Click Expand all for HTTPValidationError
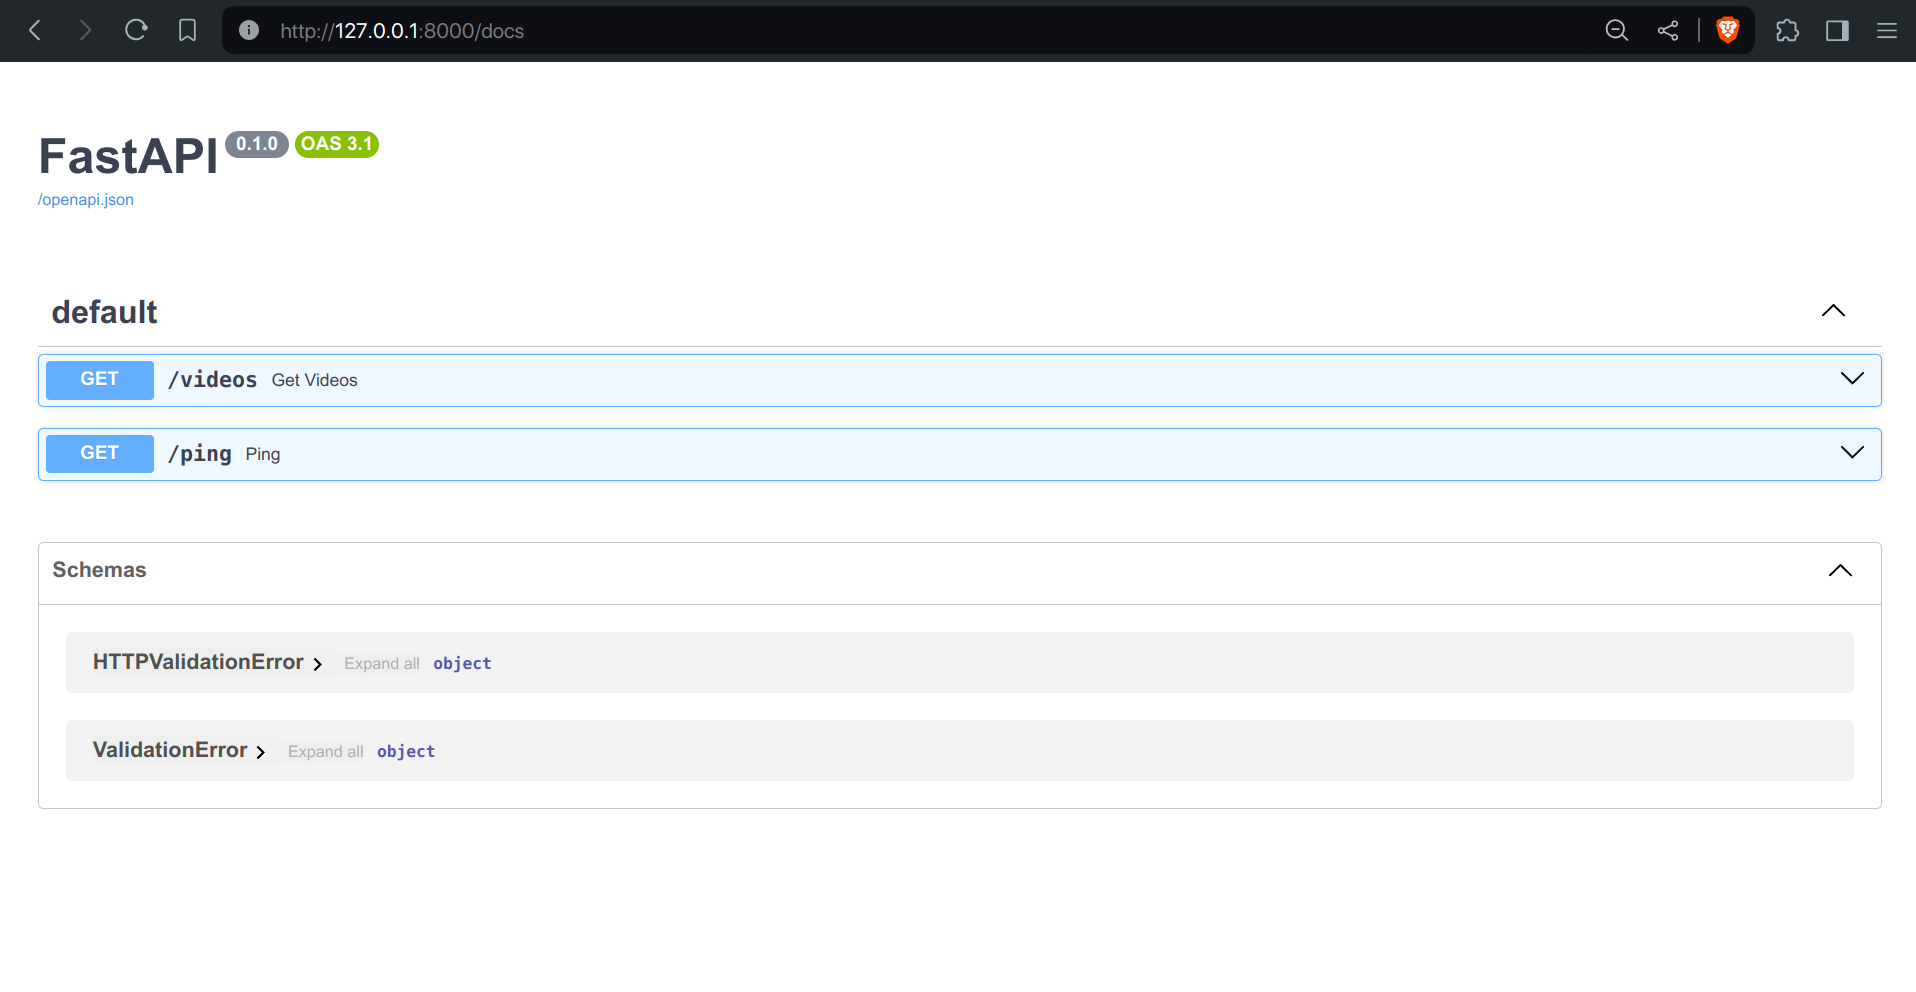The height and width of the screenshot is (992, 1916). (x=382, y=664)
